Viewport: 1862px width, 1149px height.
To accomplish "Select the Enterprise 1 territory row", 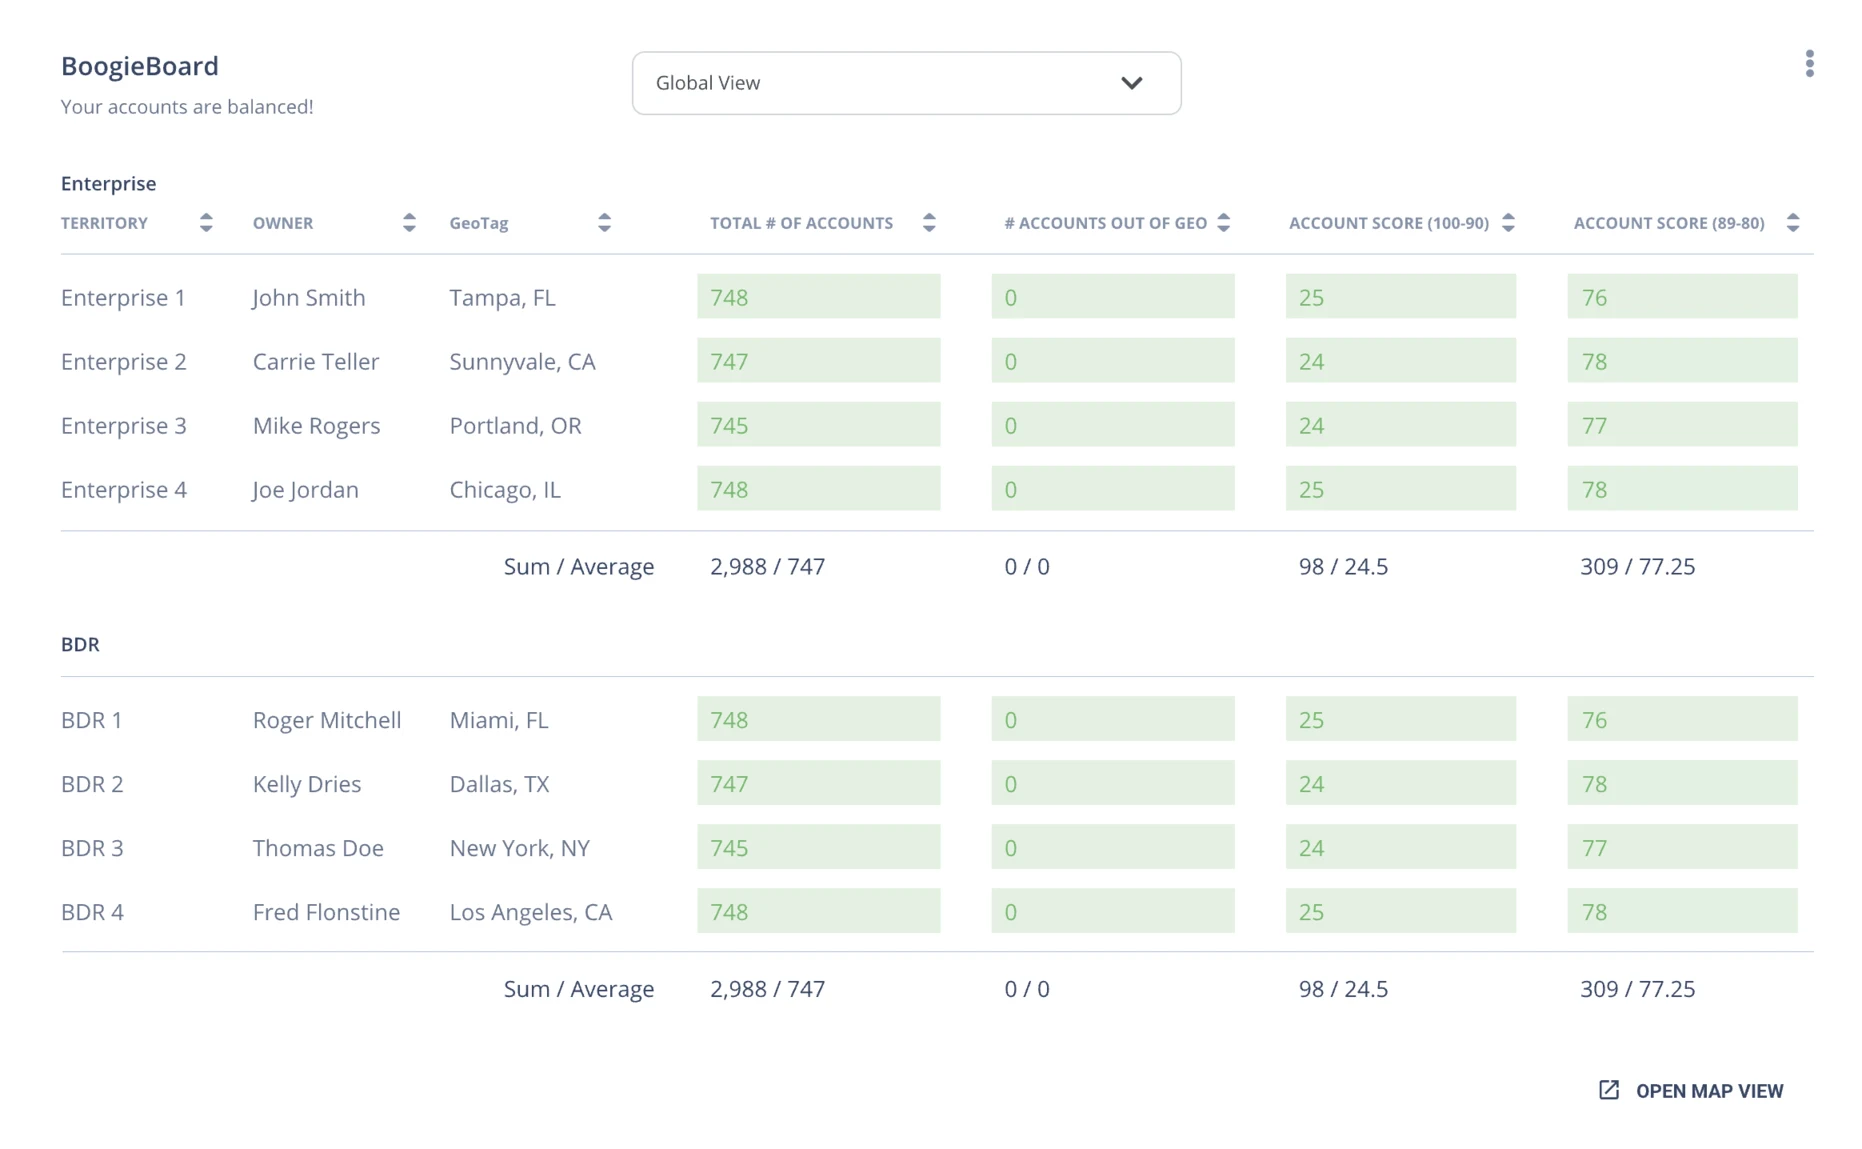I will tap(937, 297).
